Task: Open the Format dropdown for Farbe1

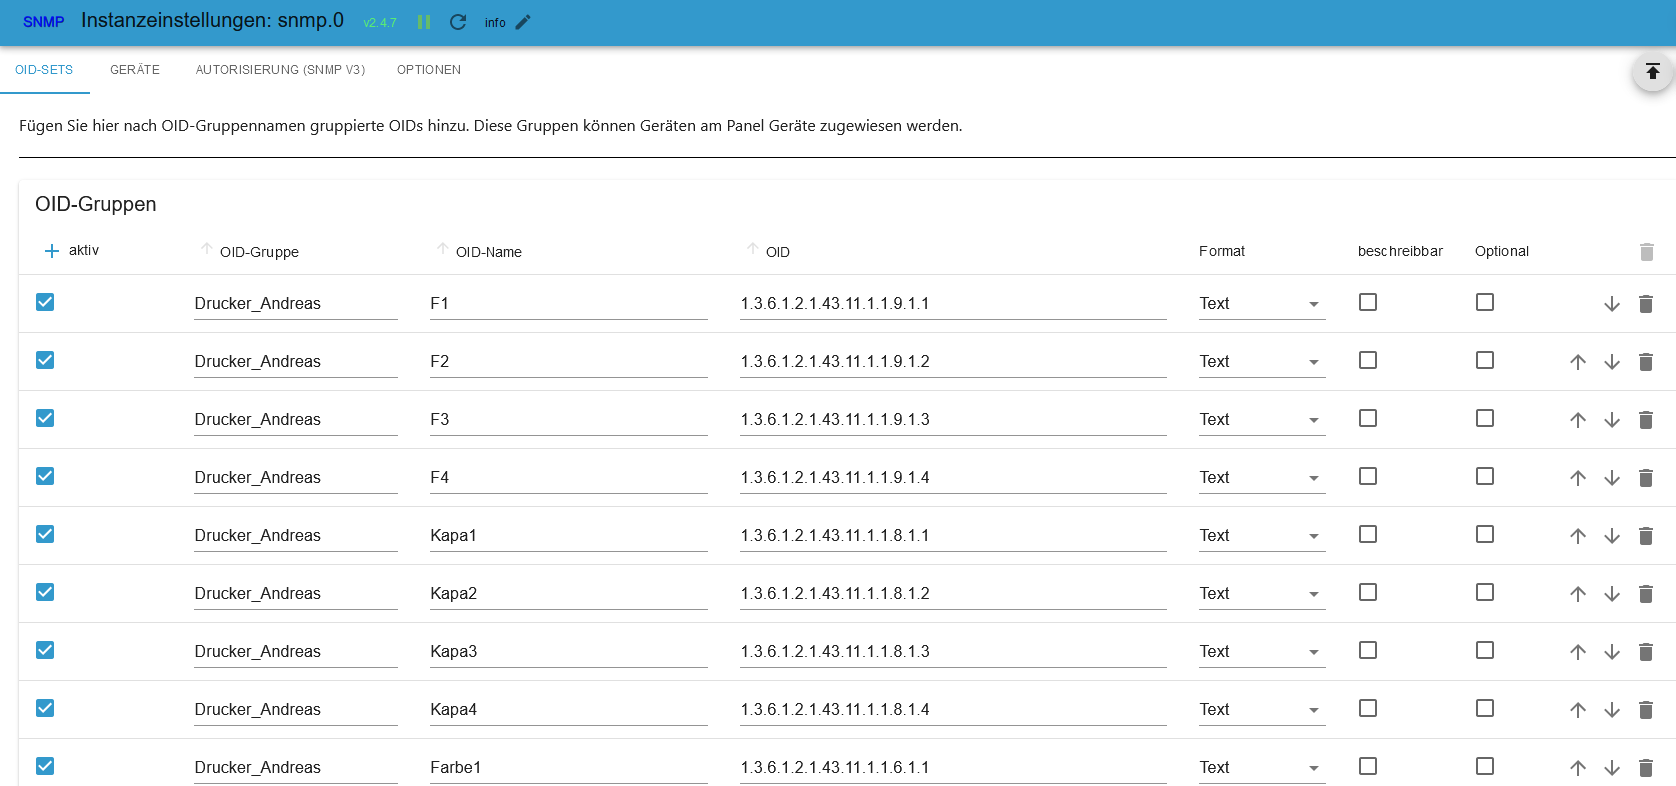Action: [1262, 768]
